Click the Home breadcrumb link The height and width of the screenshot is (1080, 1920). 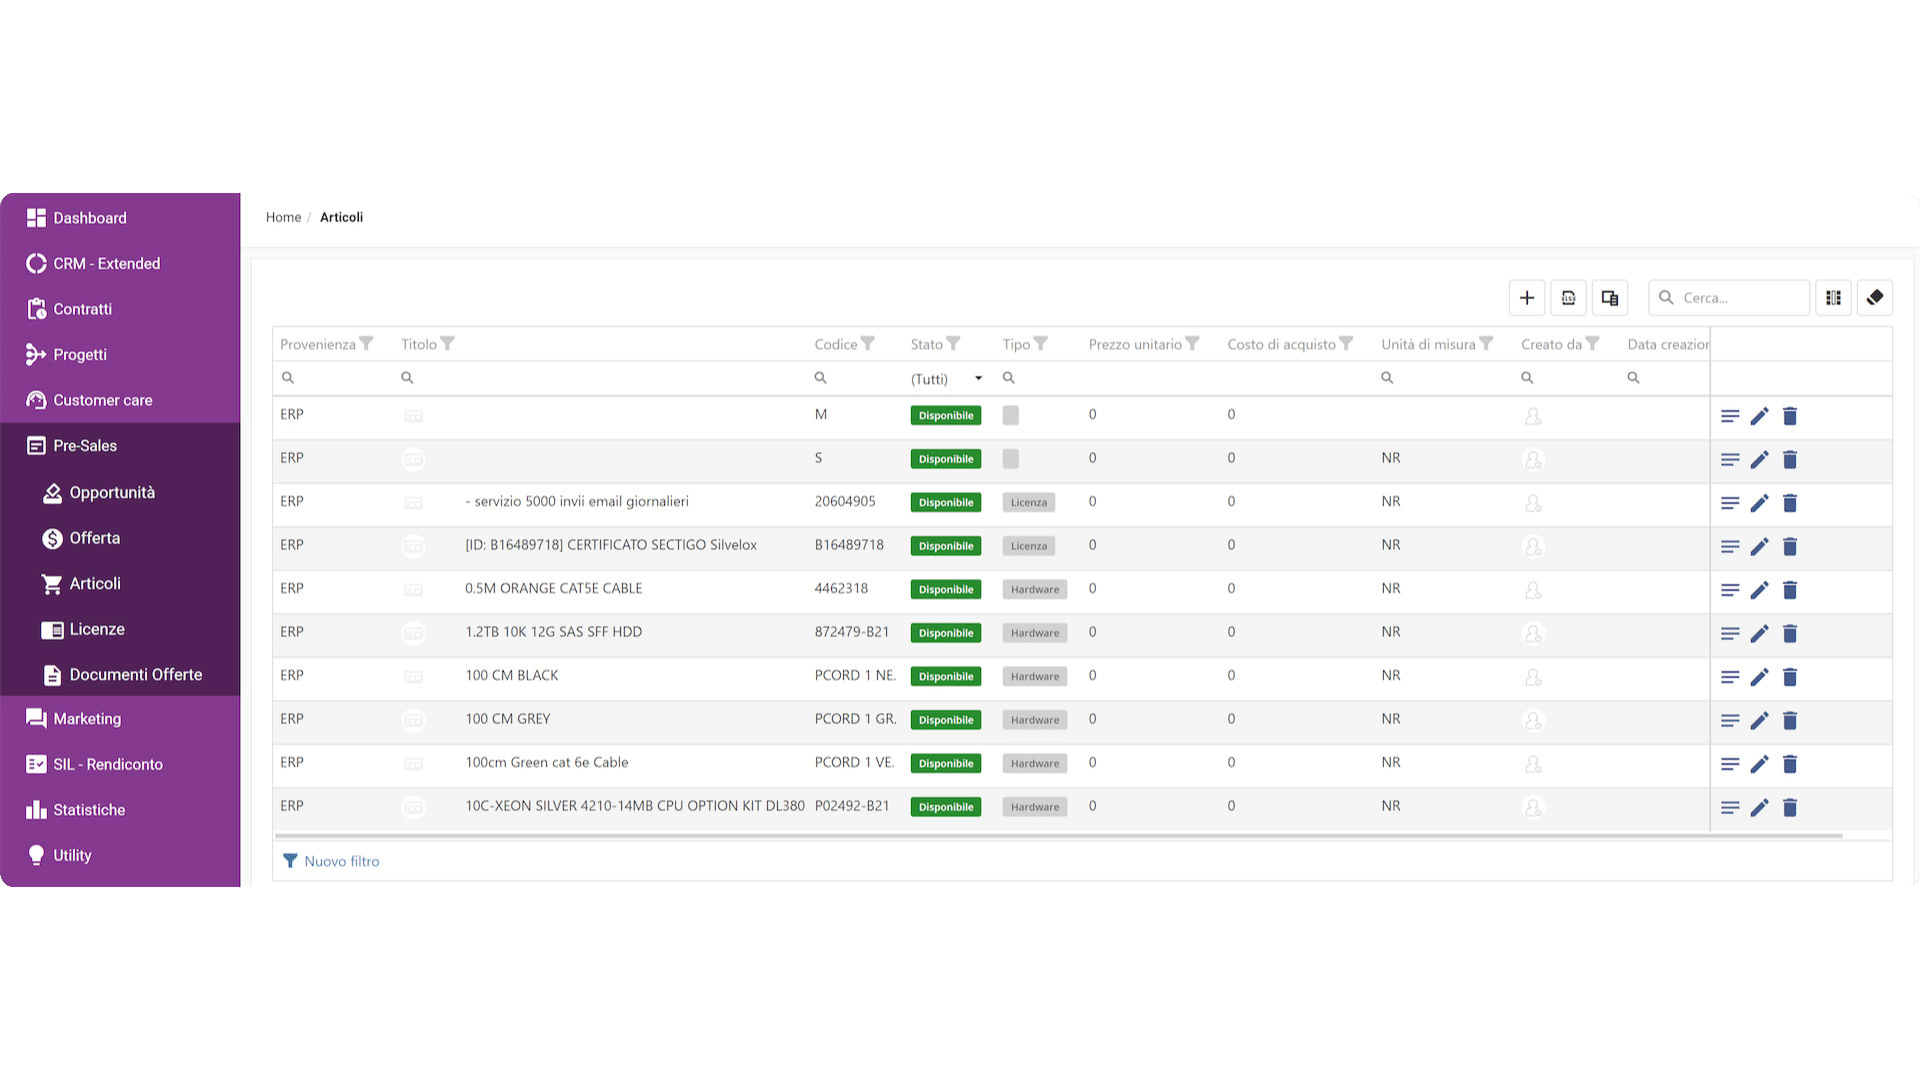point(283,217)
